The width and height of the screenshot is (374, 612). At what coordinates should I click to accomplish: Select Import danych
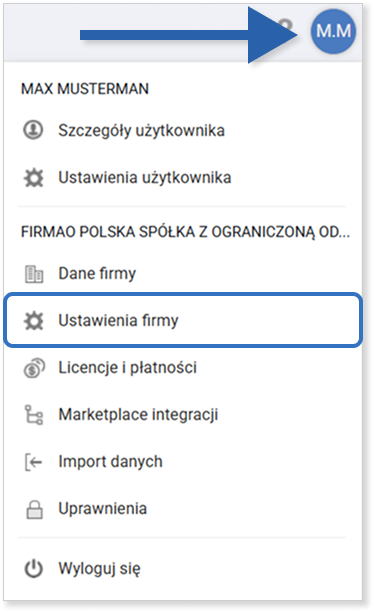182,462
